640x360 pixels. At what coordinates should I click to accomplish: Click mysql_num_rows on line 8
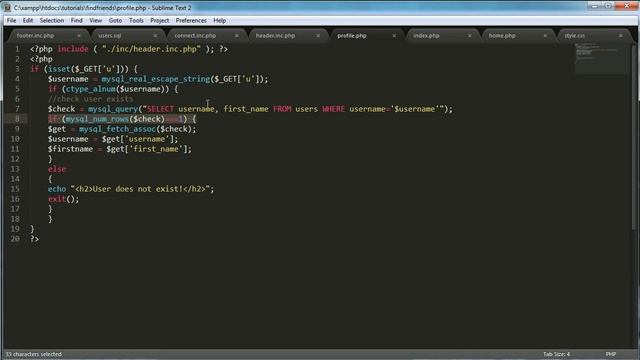pyautogui.click(x=97, y=119)
